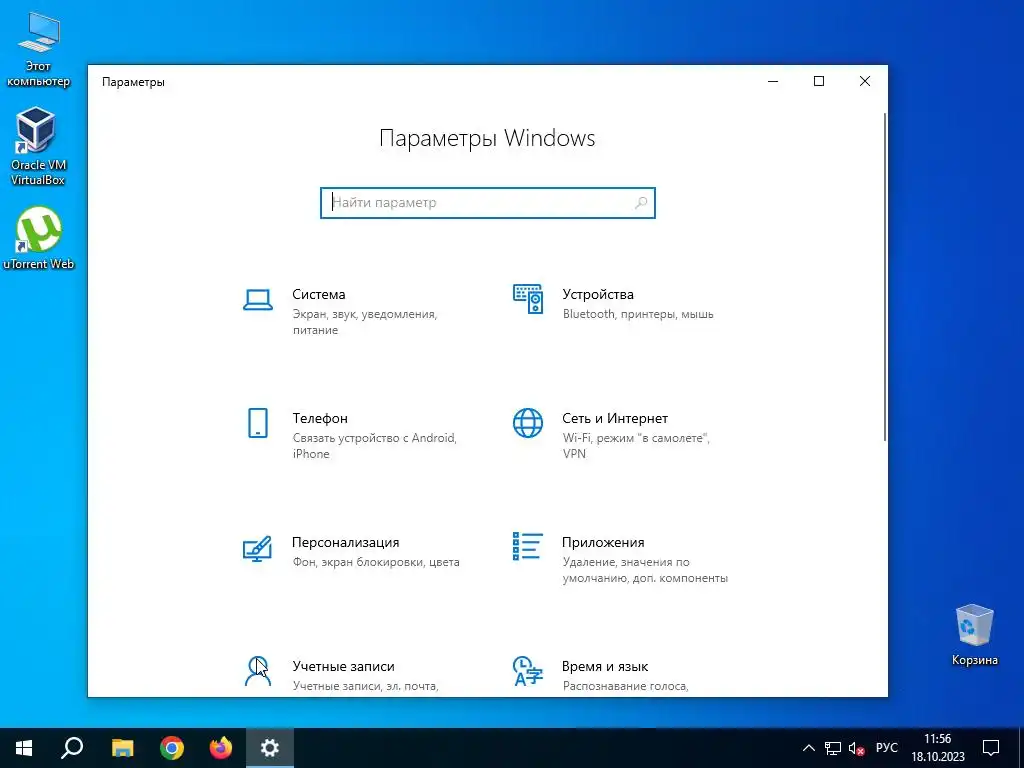Open the Телефон phone icon
This screenshot has width=1024, height=768.
258,423
